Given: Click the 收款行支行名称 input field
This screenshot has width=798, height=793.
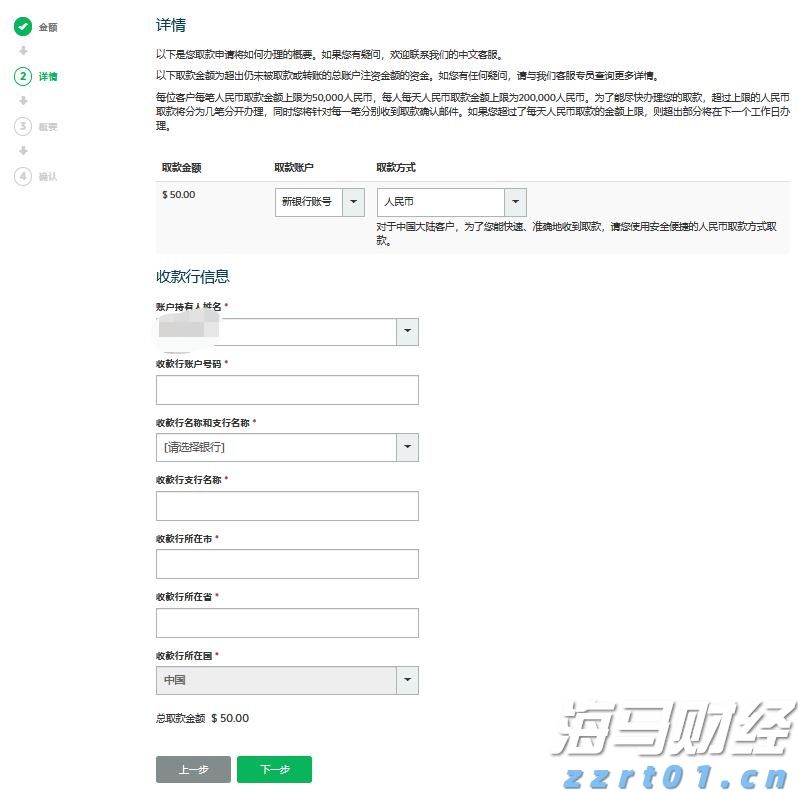Looking at the screenshot, I should (x=287, y=506).
